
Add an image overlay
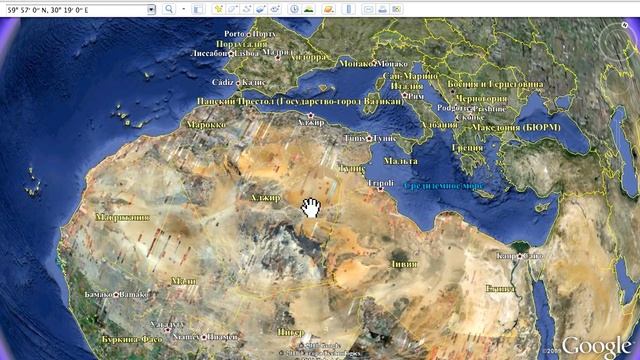pyautogui.click(x=261, y=9)
